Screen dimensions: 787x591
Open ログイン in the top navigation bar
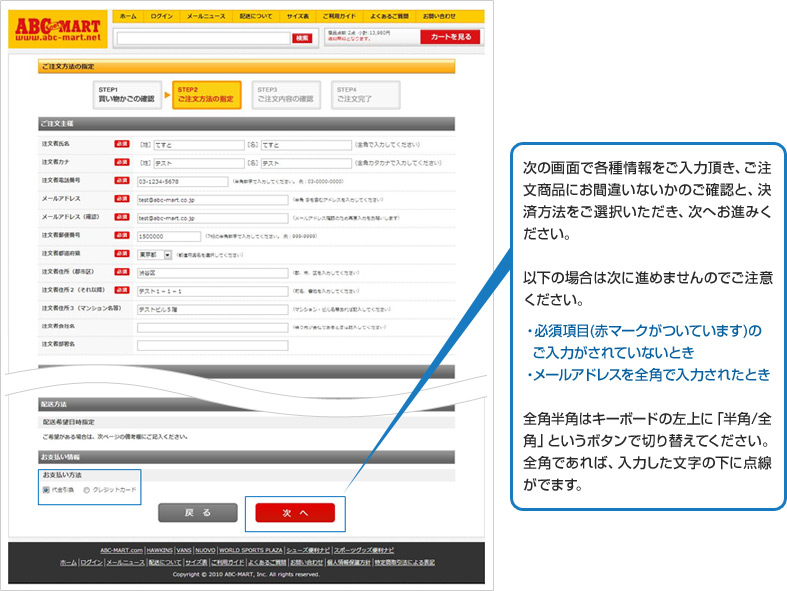pyautogui.click(x=162, y=17)
